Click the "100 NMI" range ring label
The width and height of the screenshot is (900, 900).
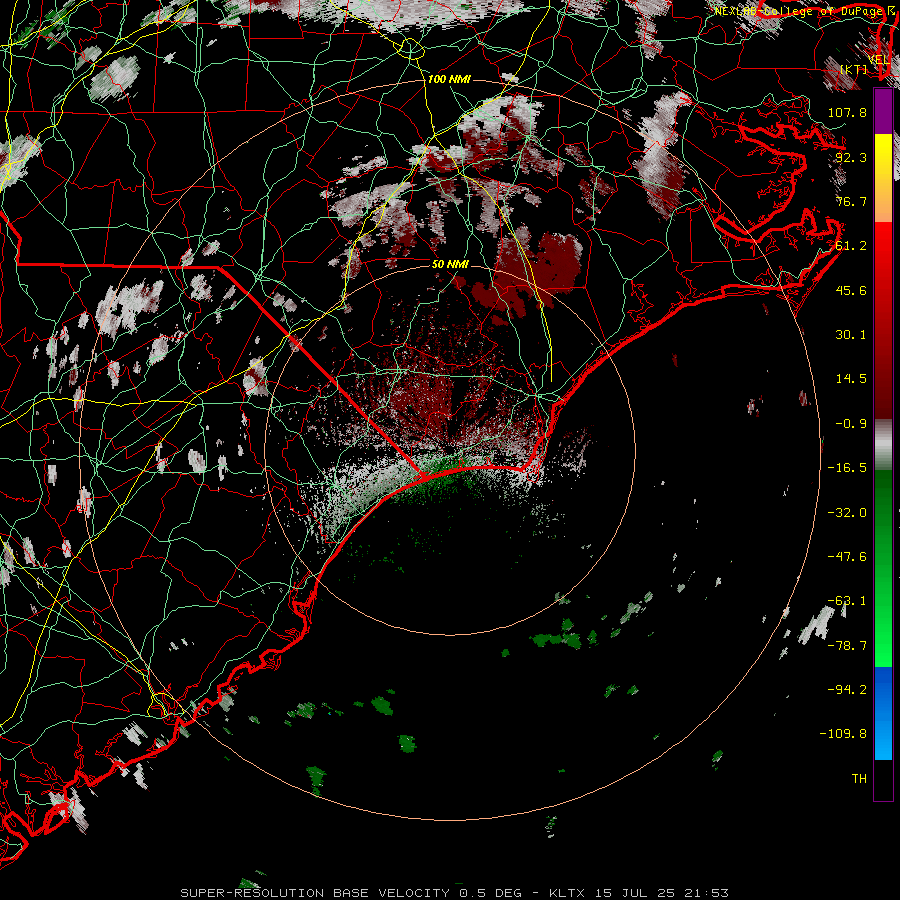(449, 79)
